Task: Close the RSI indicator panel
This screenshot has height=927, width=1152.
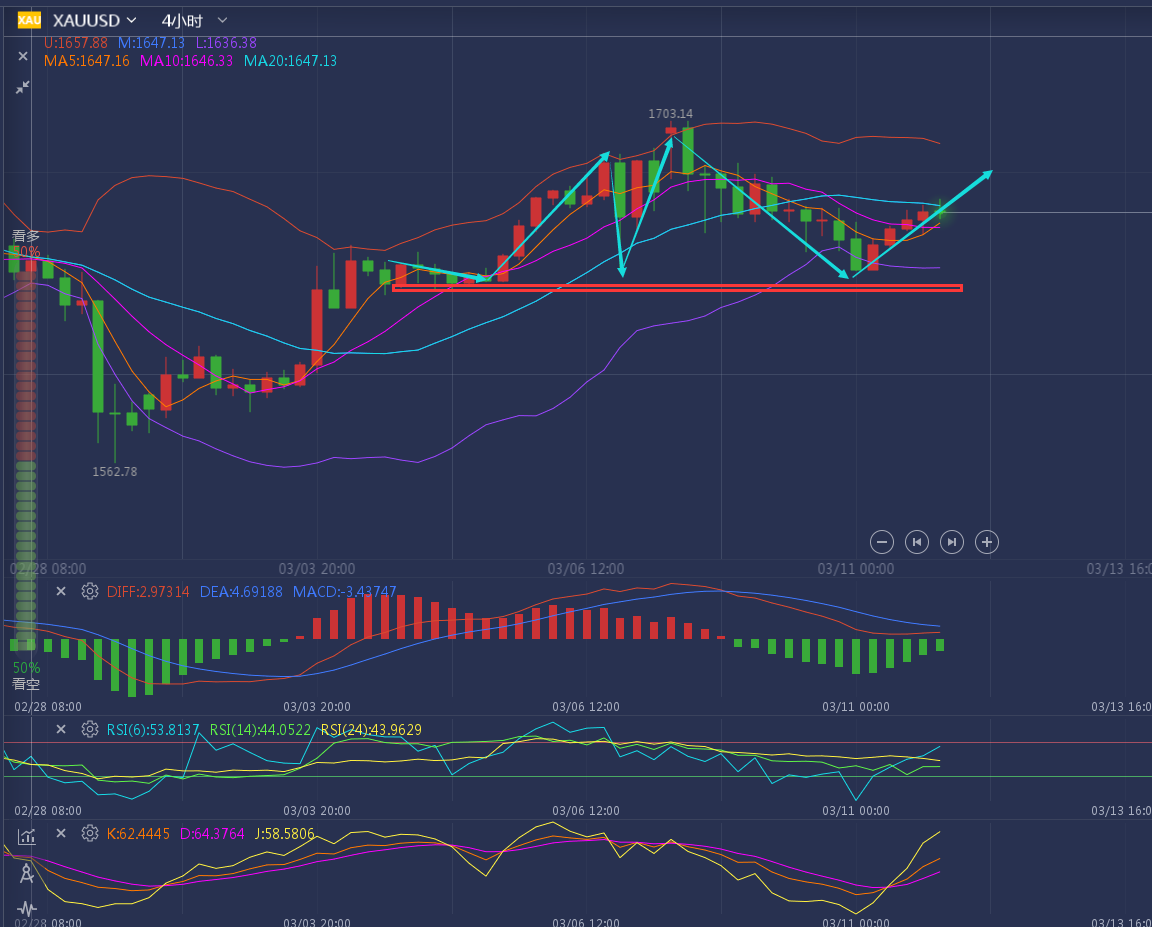Action: pyautogui.click(x=61, y=729)
